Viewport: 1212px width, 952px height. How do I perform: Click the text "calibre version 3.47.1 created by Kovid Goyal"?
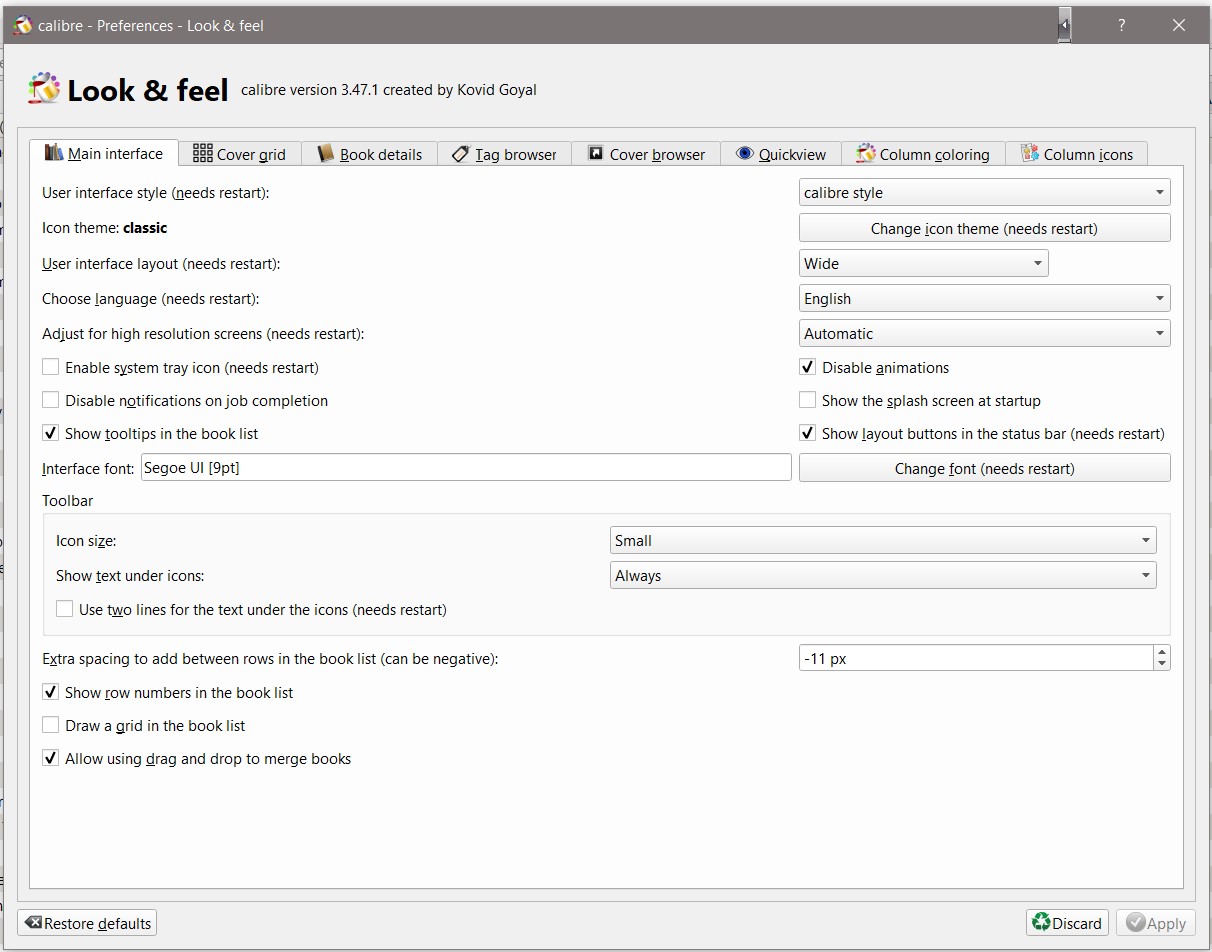[389, 90]
